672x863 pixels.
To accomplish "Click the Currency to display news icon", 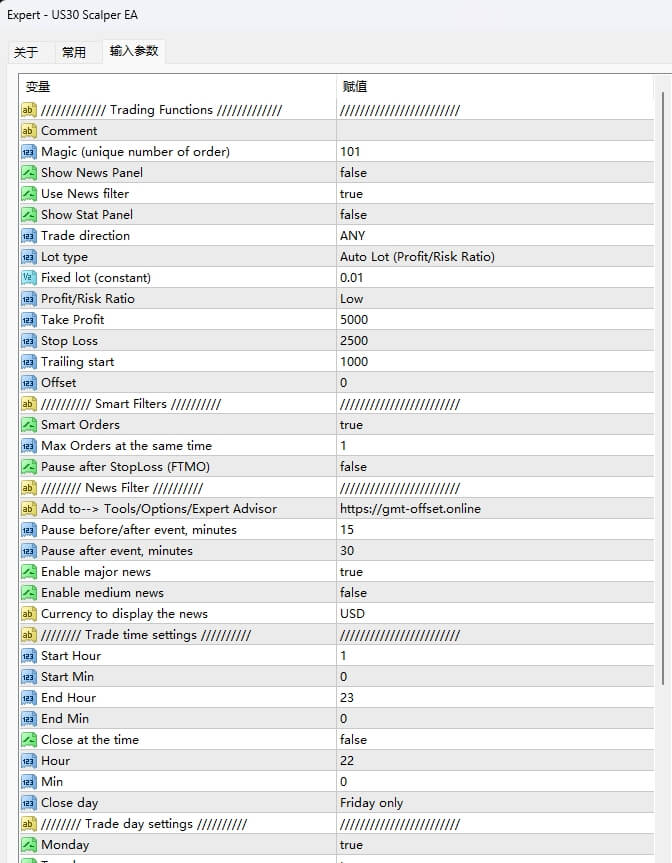I will pyautogui.click(x=28, y=614).
